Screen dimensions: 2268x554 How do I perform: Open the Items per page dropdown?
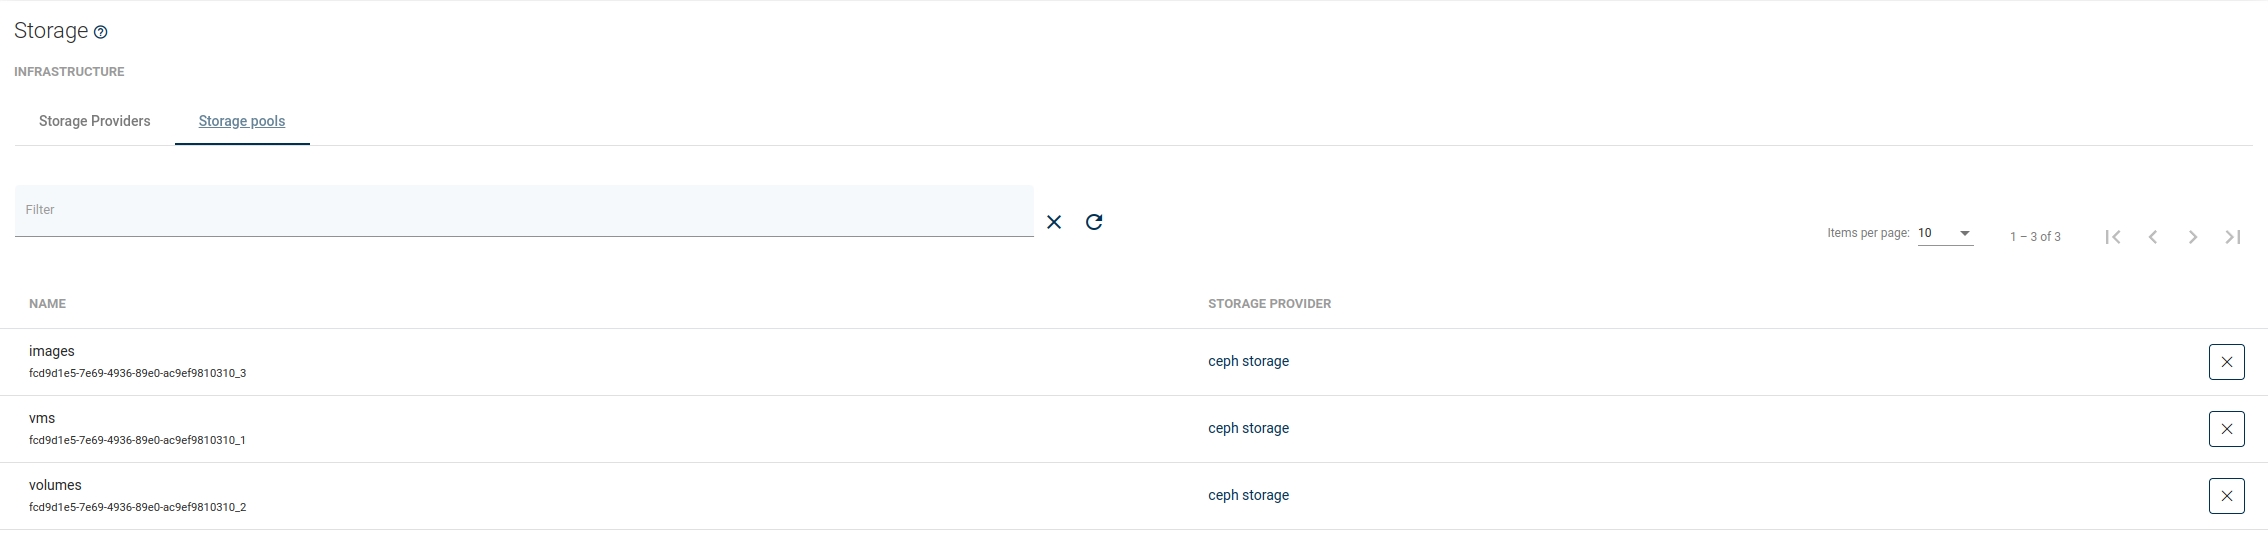point(1945,234)
